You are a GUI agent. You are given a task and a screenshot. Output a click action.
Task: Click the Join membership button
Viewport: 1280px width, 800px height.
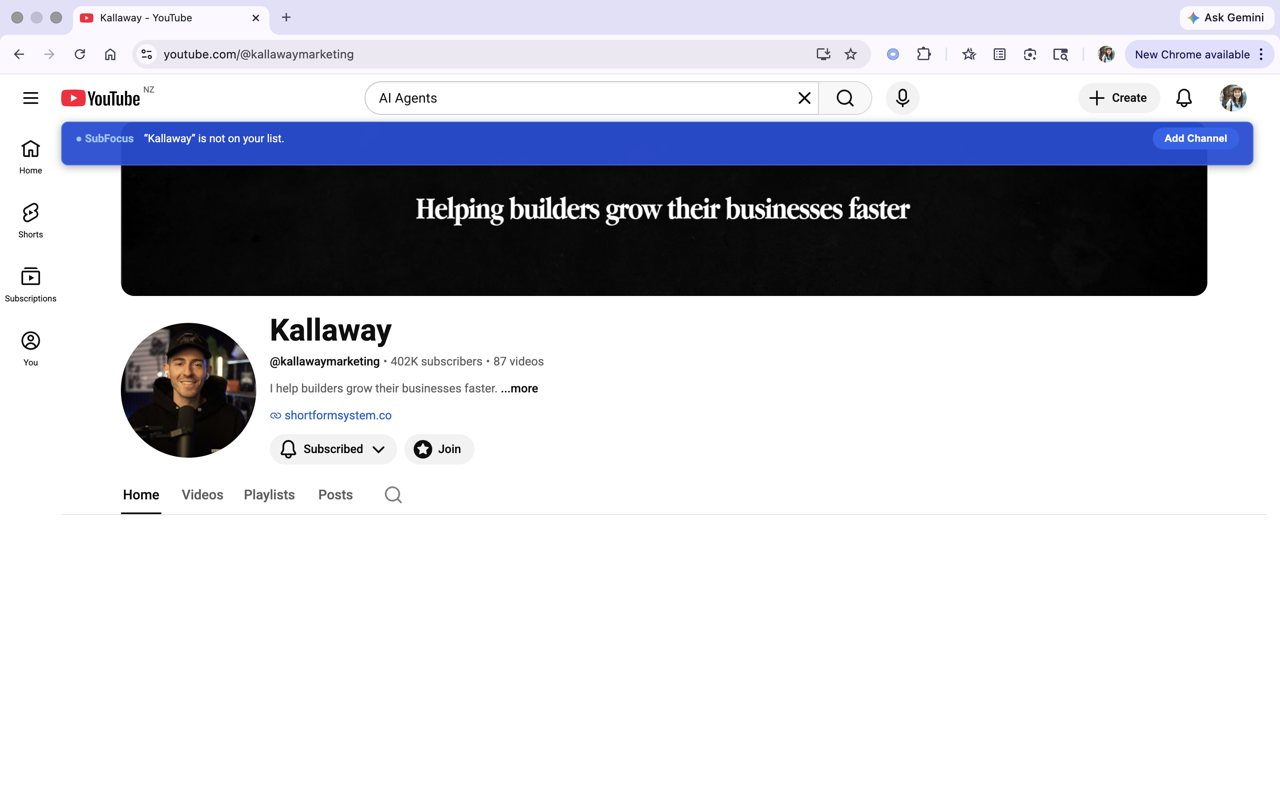tap(439, 449)
